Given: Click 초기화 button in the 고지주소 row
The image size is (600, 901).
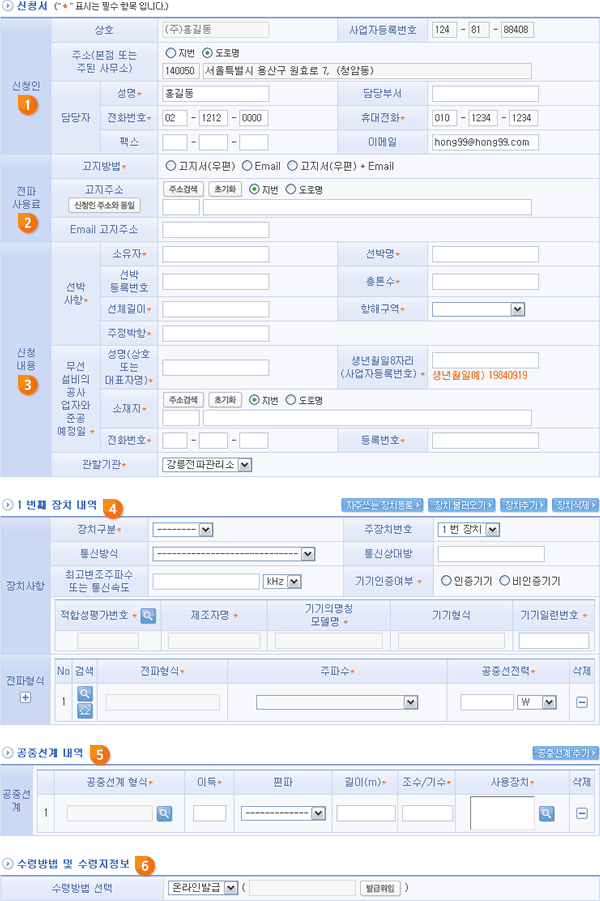Looking at the screenshot, I should point(225,190).
